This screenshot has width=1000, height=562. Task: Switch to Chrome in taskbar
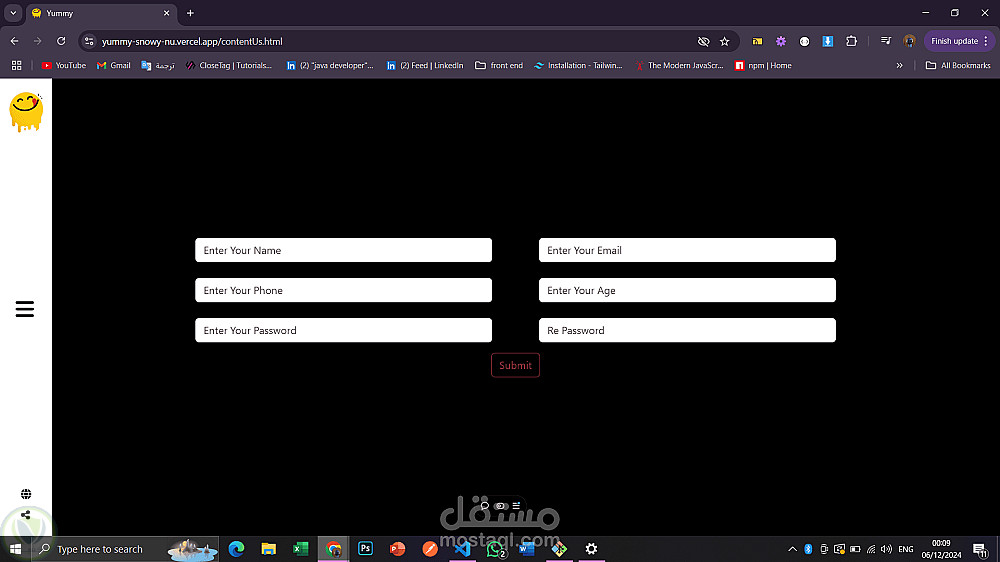point(333,549)
